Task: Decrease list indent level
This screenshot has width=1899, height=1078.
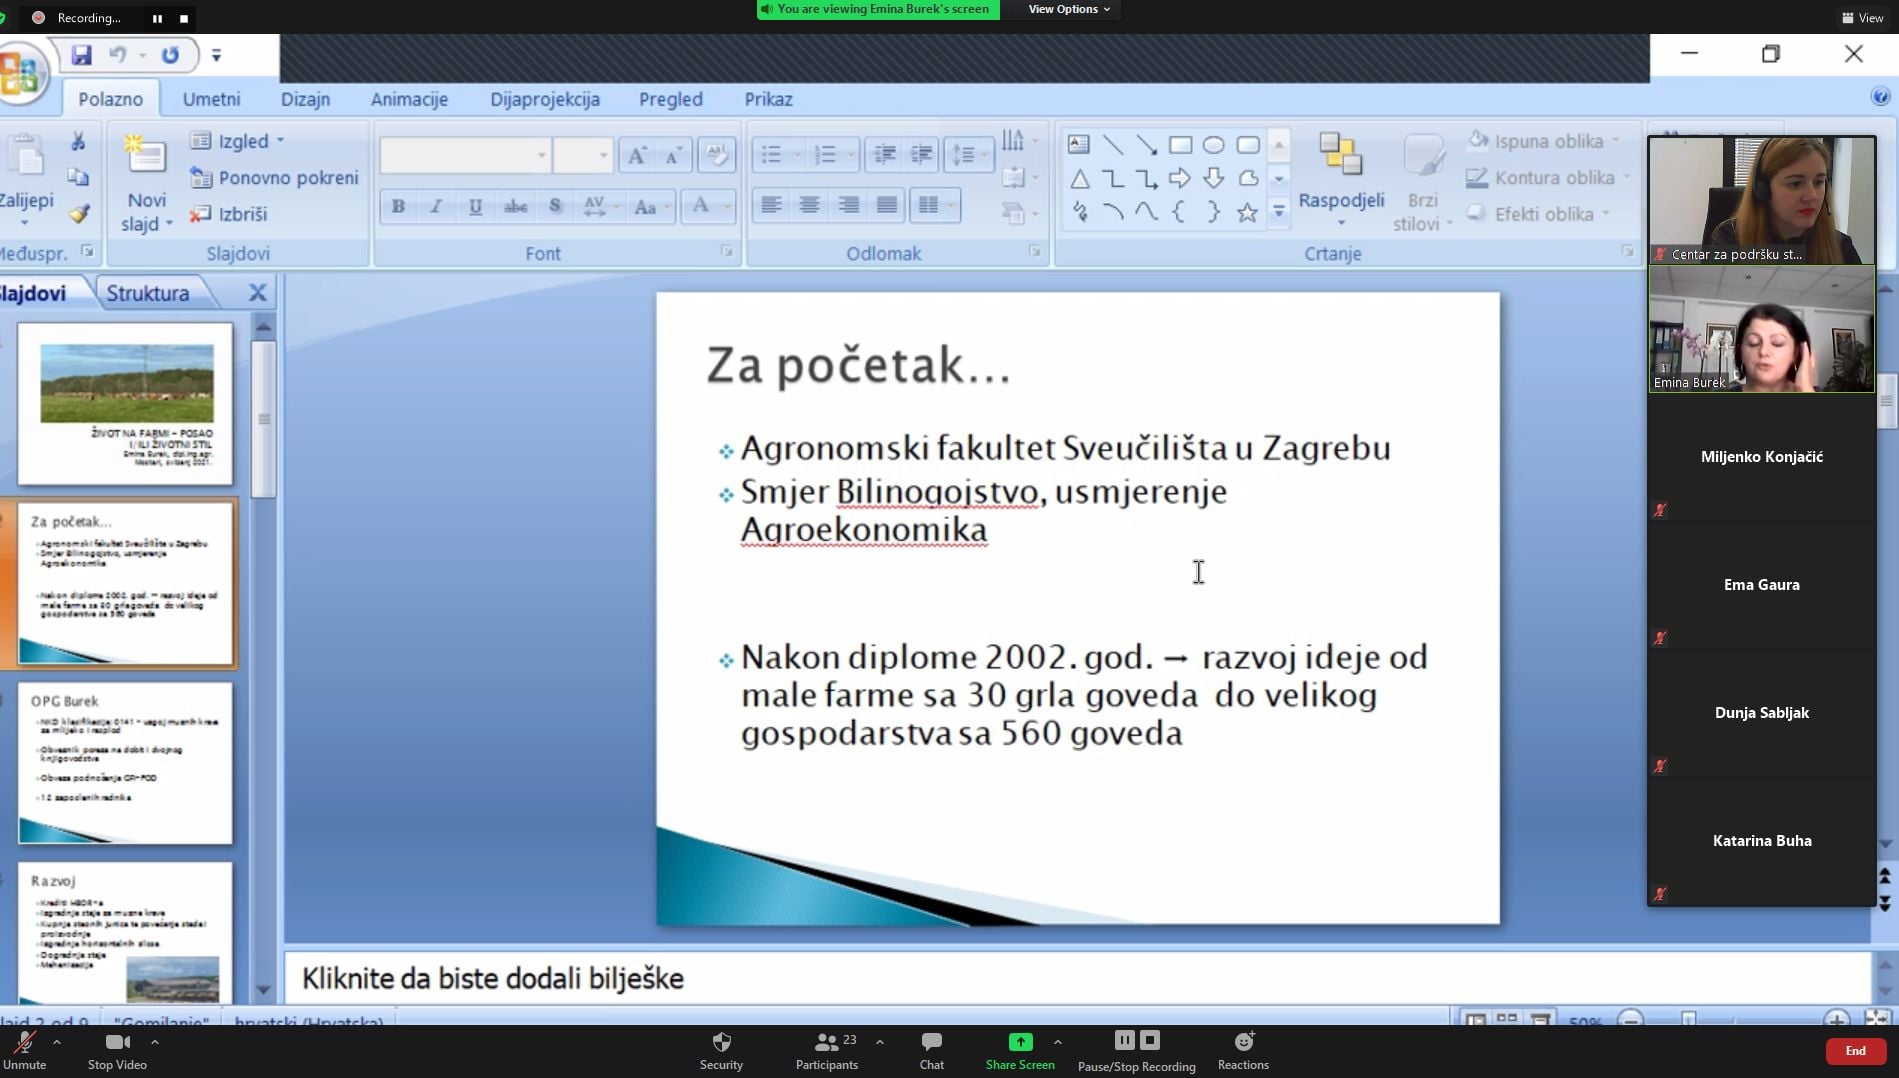Action: 884,154
